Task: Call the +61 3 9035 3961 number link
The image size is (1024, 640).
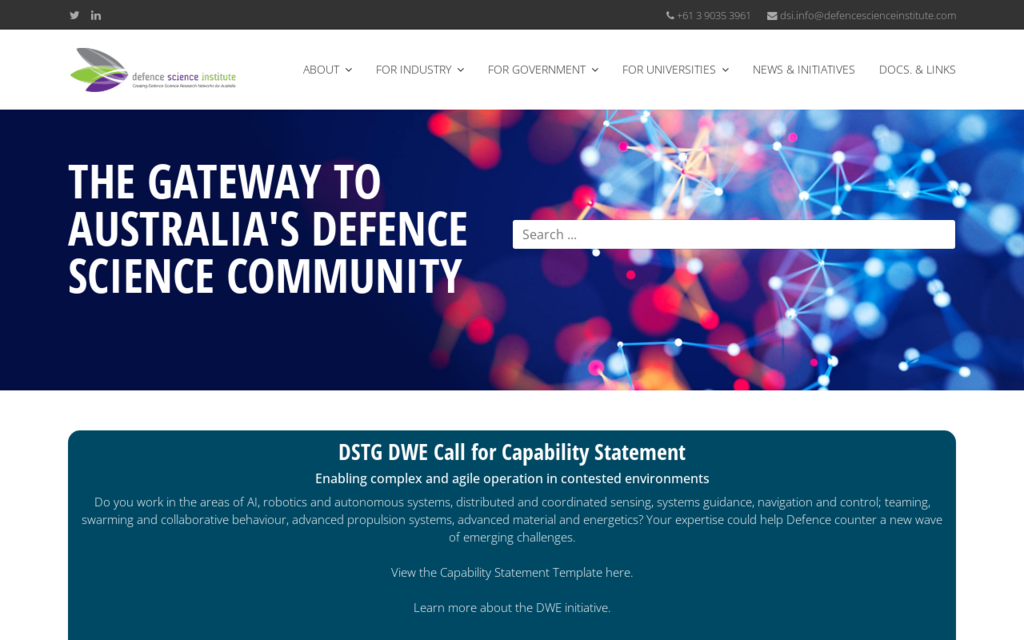Action: tap(713, 15)
